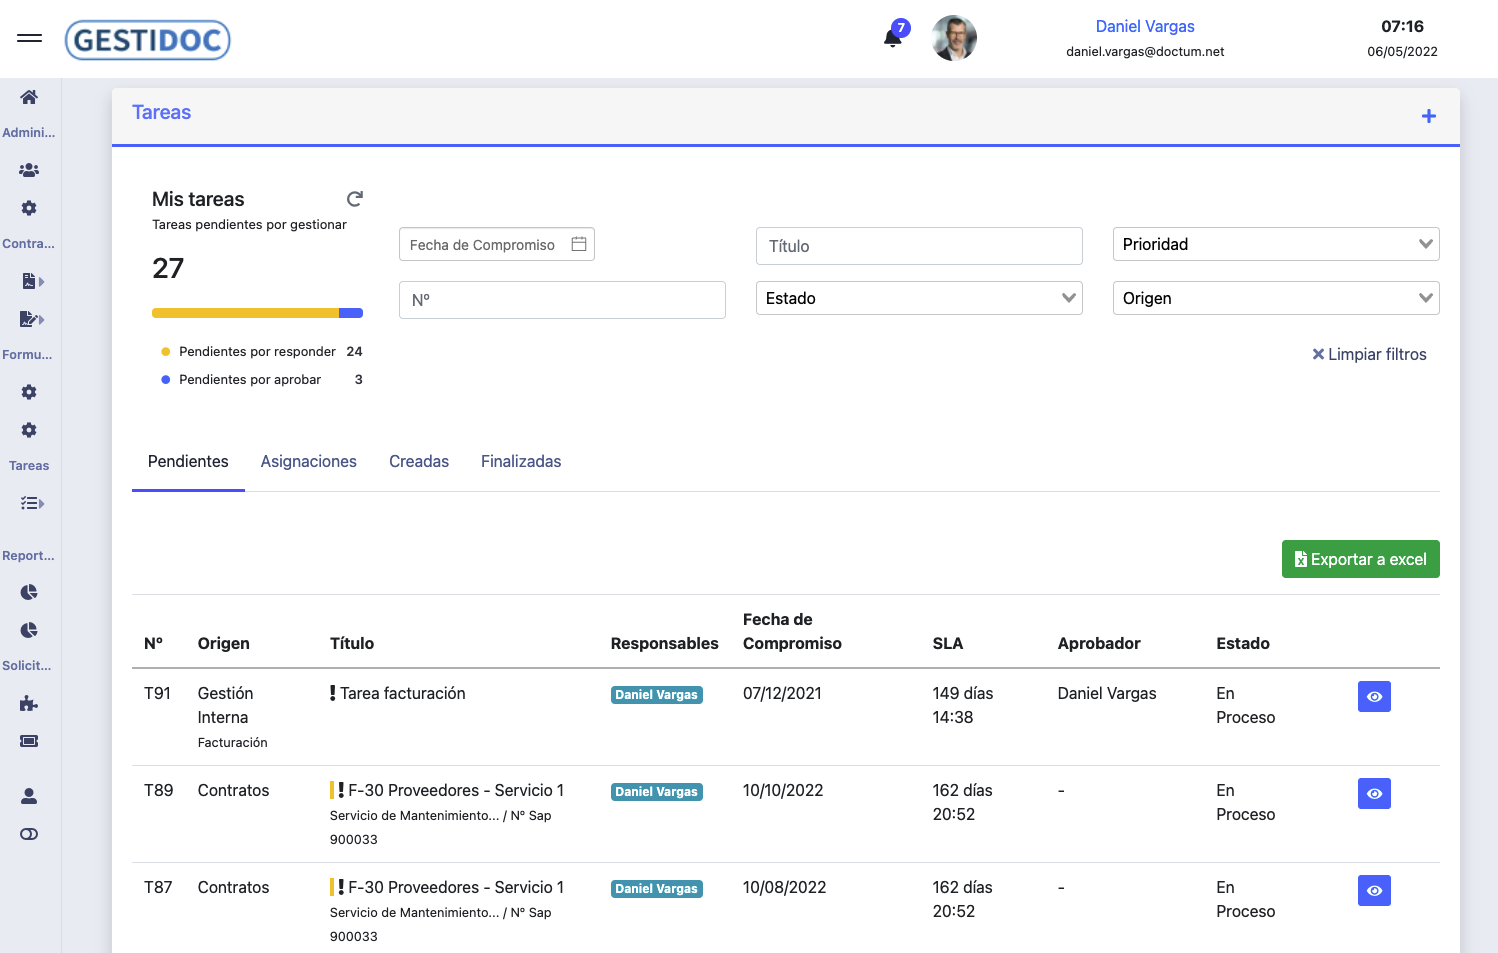The height and width of the screenshot is (953, 1498).
Task: Open the Contratos document icon in sidebar
Action: click(x=28, y=281)
